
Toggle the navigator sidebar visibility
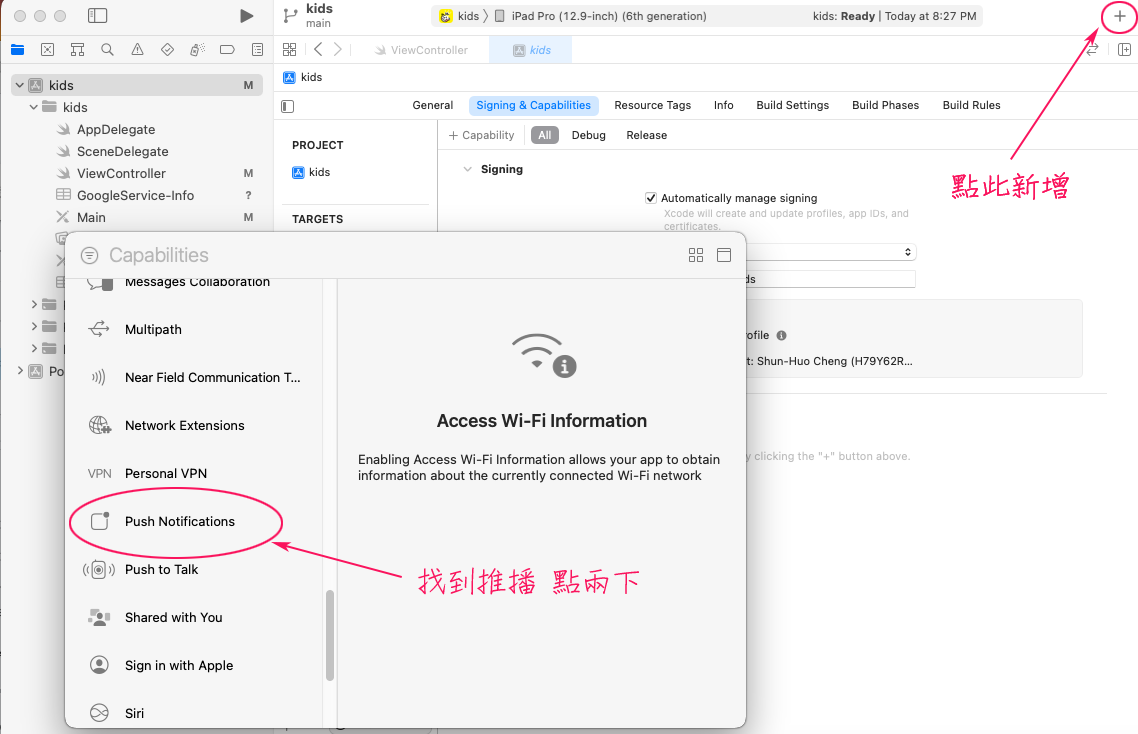(97, 16)
